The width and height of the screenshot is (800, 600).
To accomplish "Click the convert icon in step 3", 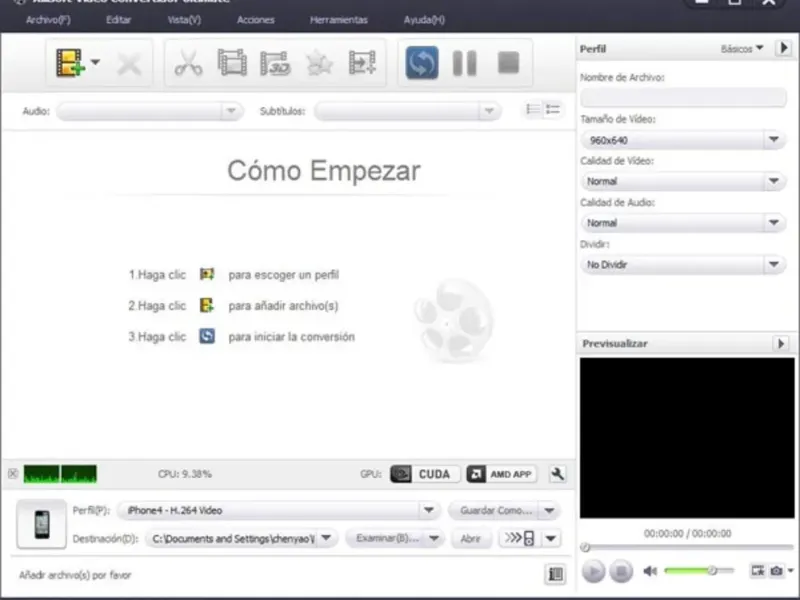I will (x=207, y=336).
